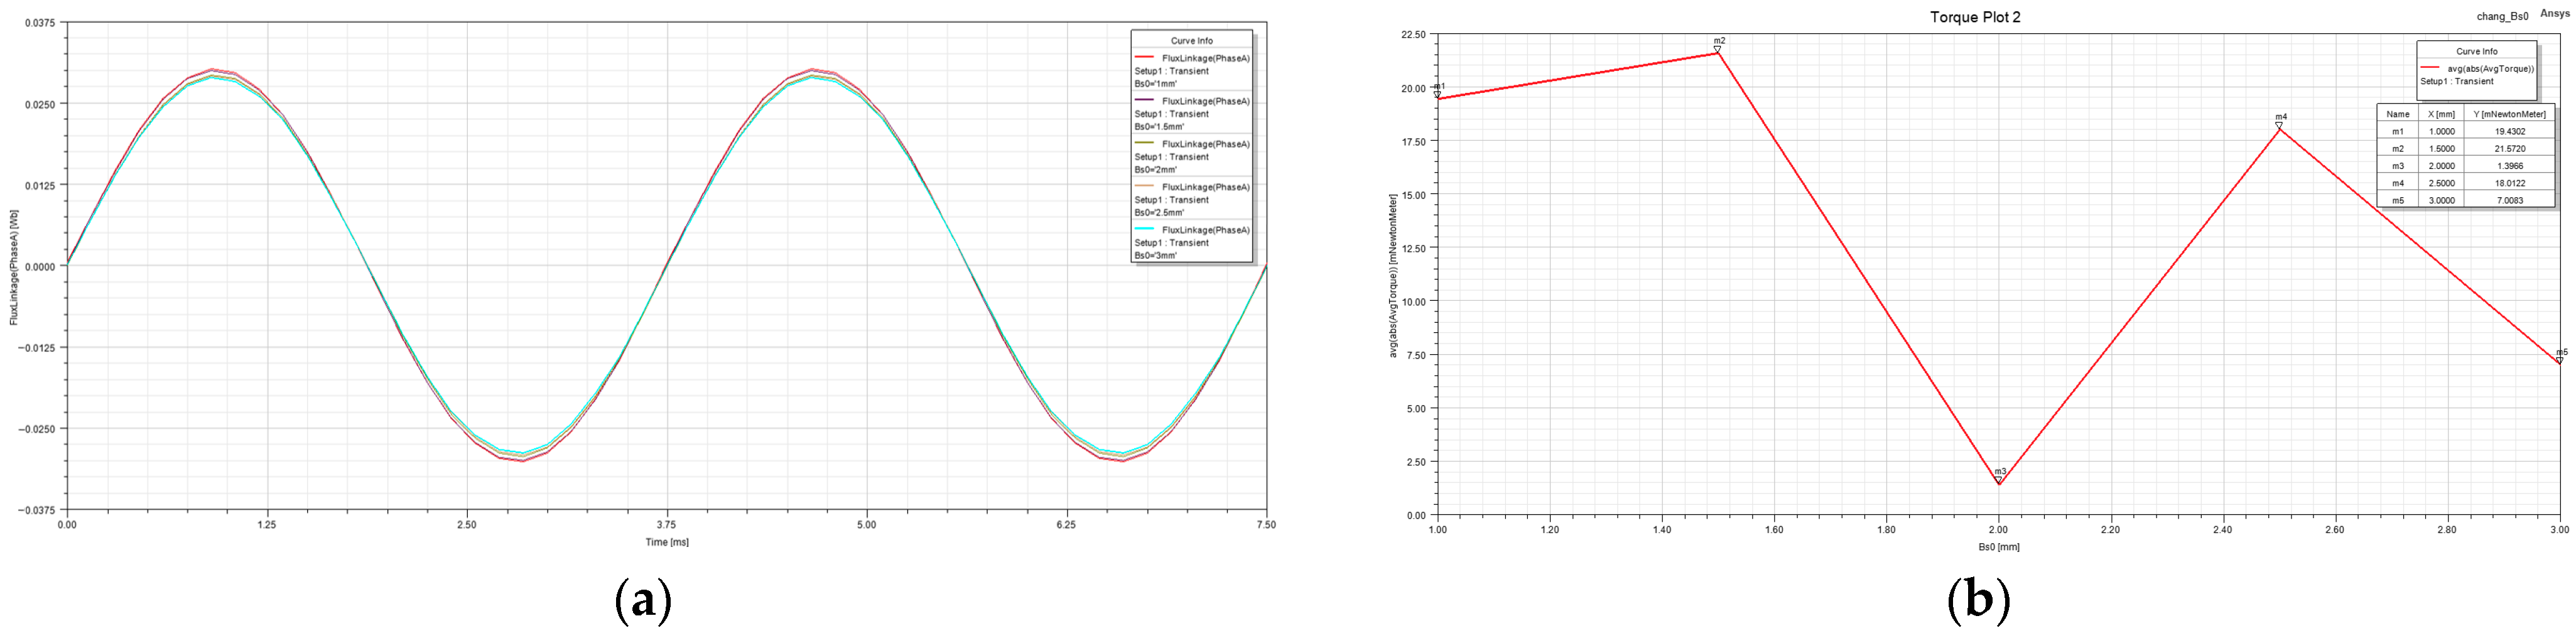Screen dimensions: 2576x633
Task: Click the "Time [ms]" axis label
Action: [667, 542]
